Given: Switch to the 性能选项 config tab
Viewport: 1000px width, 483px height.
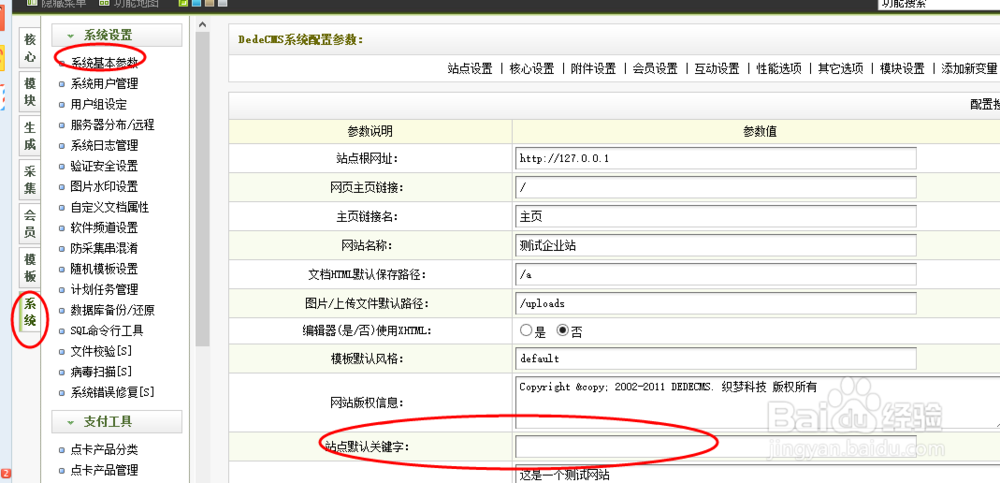Looking at the screenshot, I should [779, 69].
